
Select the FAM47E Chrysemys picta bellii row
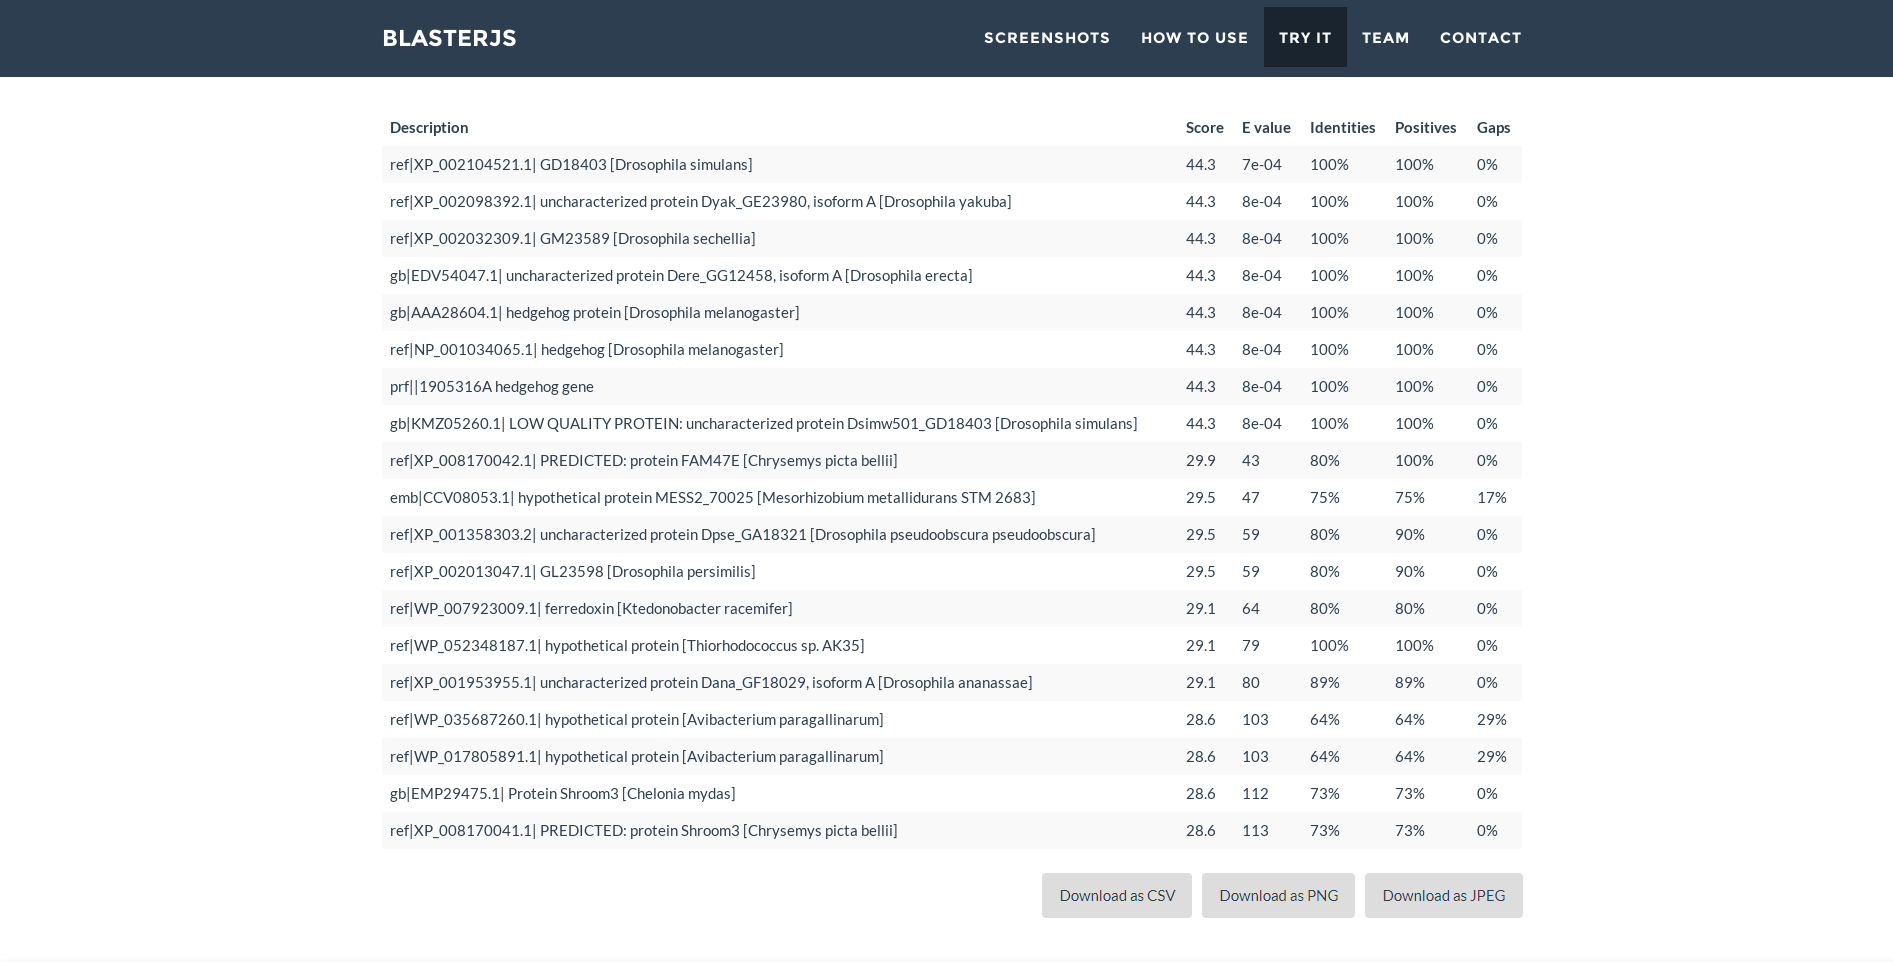pos(643,461)
